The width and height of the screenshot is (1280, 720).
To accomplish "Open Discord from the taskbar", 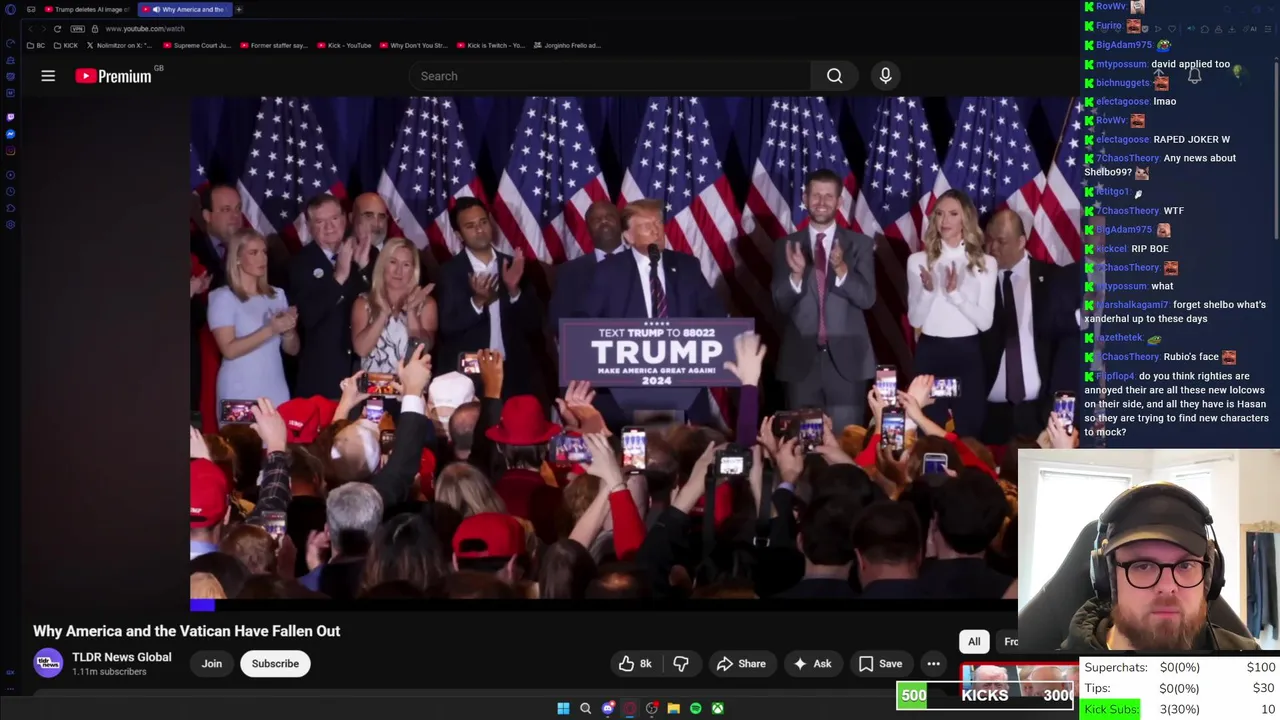I will pyautogui.click(x=608, y=708).
